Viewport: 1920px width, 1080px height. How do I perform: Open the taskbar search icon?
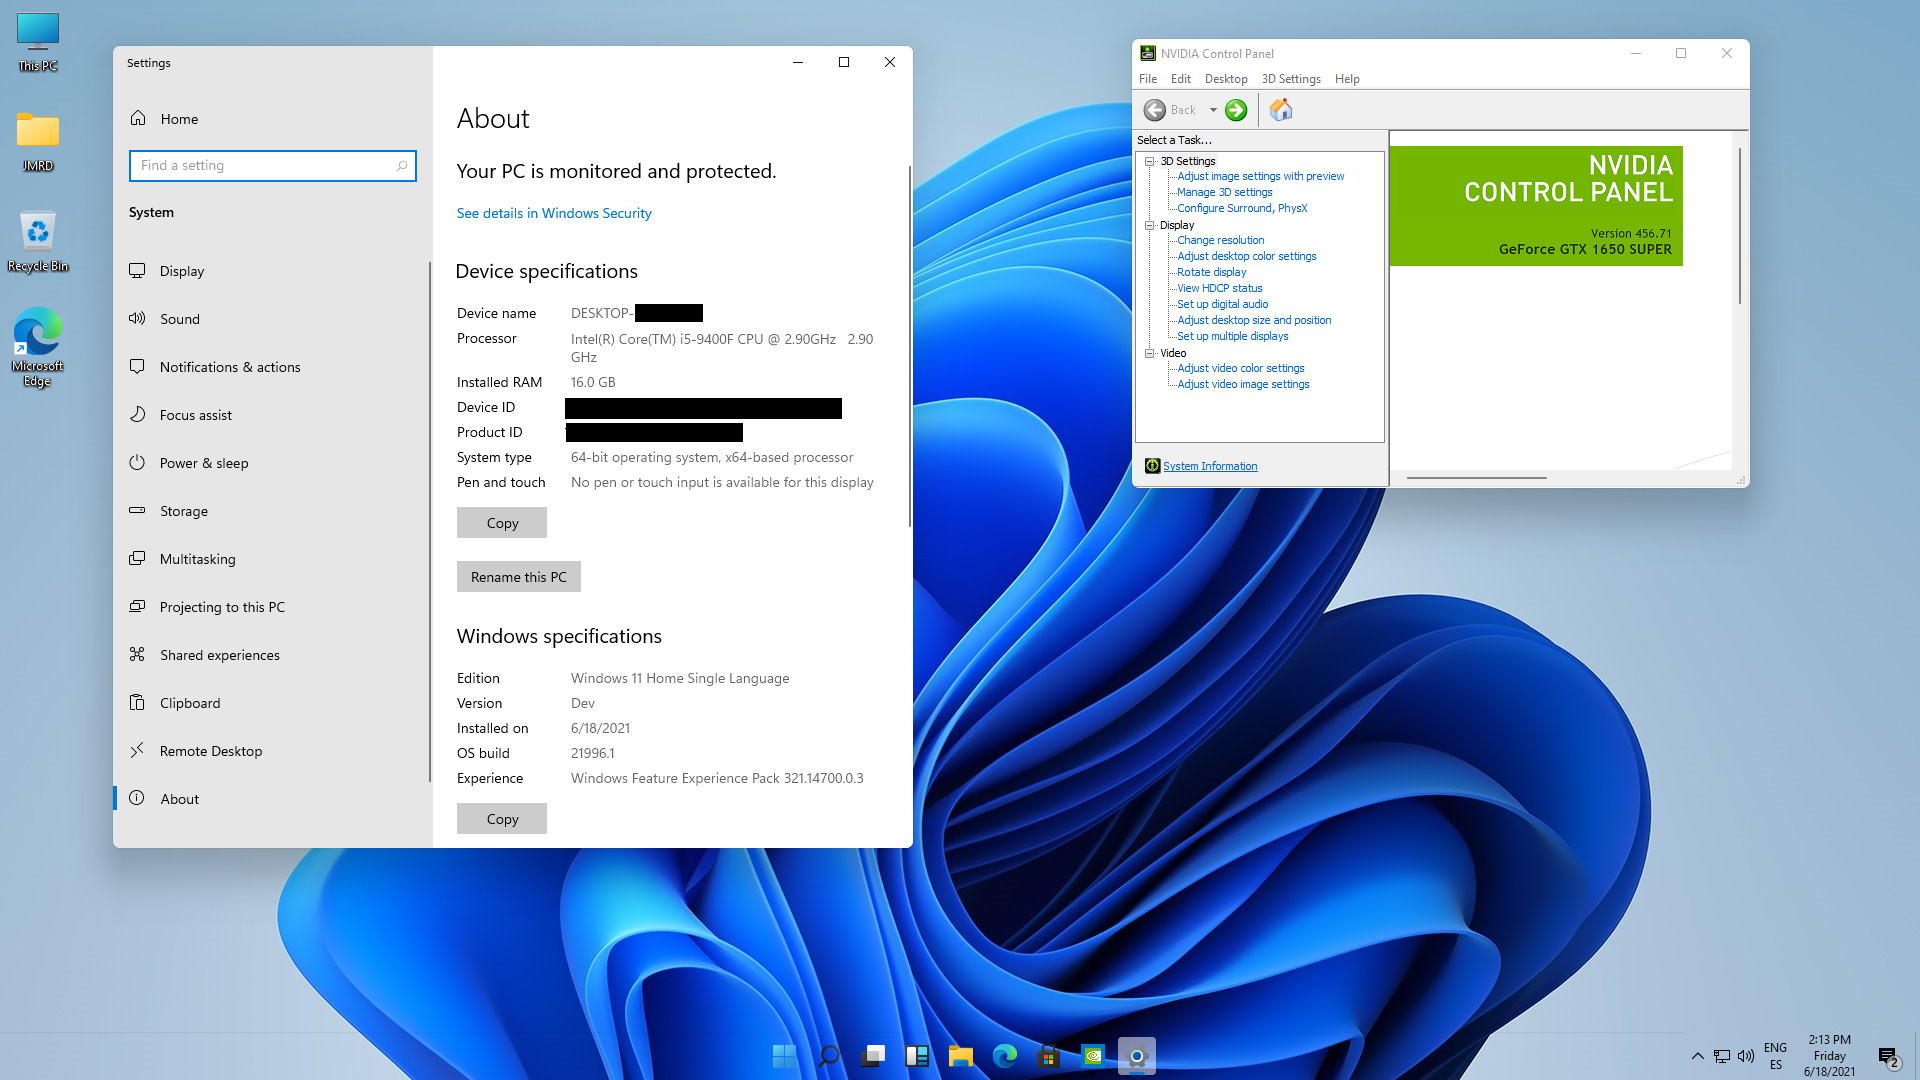(828, 1056)
